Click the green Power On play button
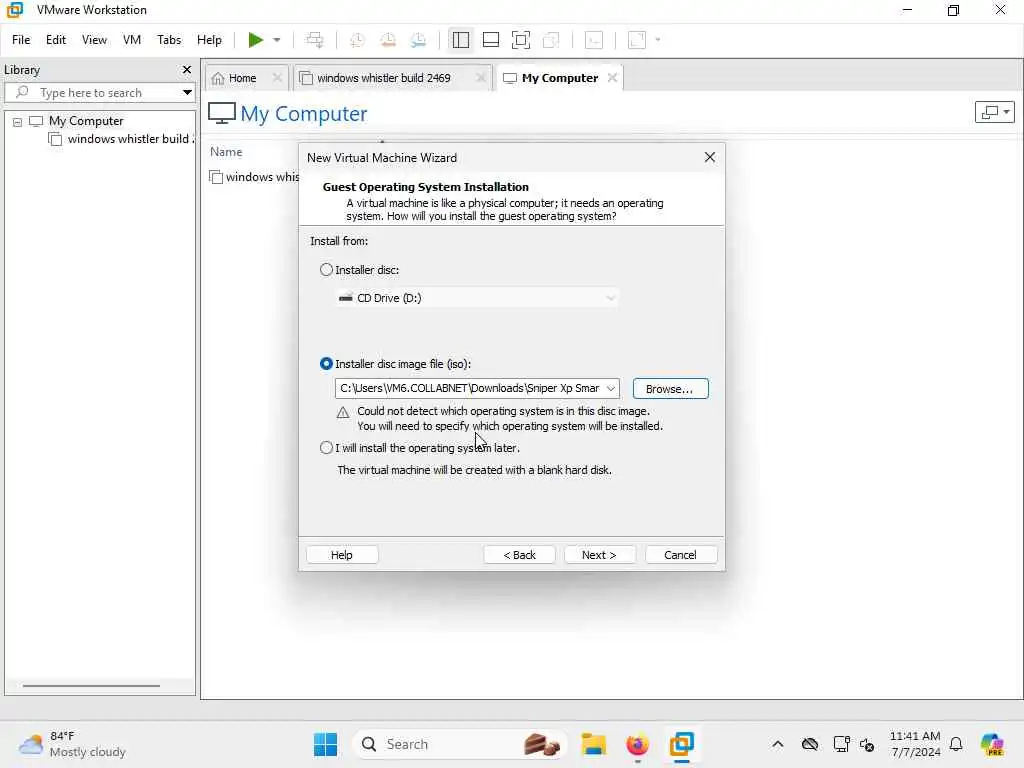This screenshot has width=1024, height=768. [x=255, y=40]
